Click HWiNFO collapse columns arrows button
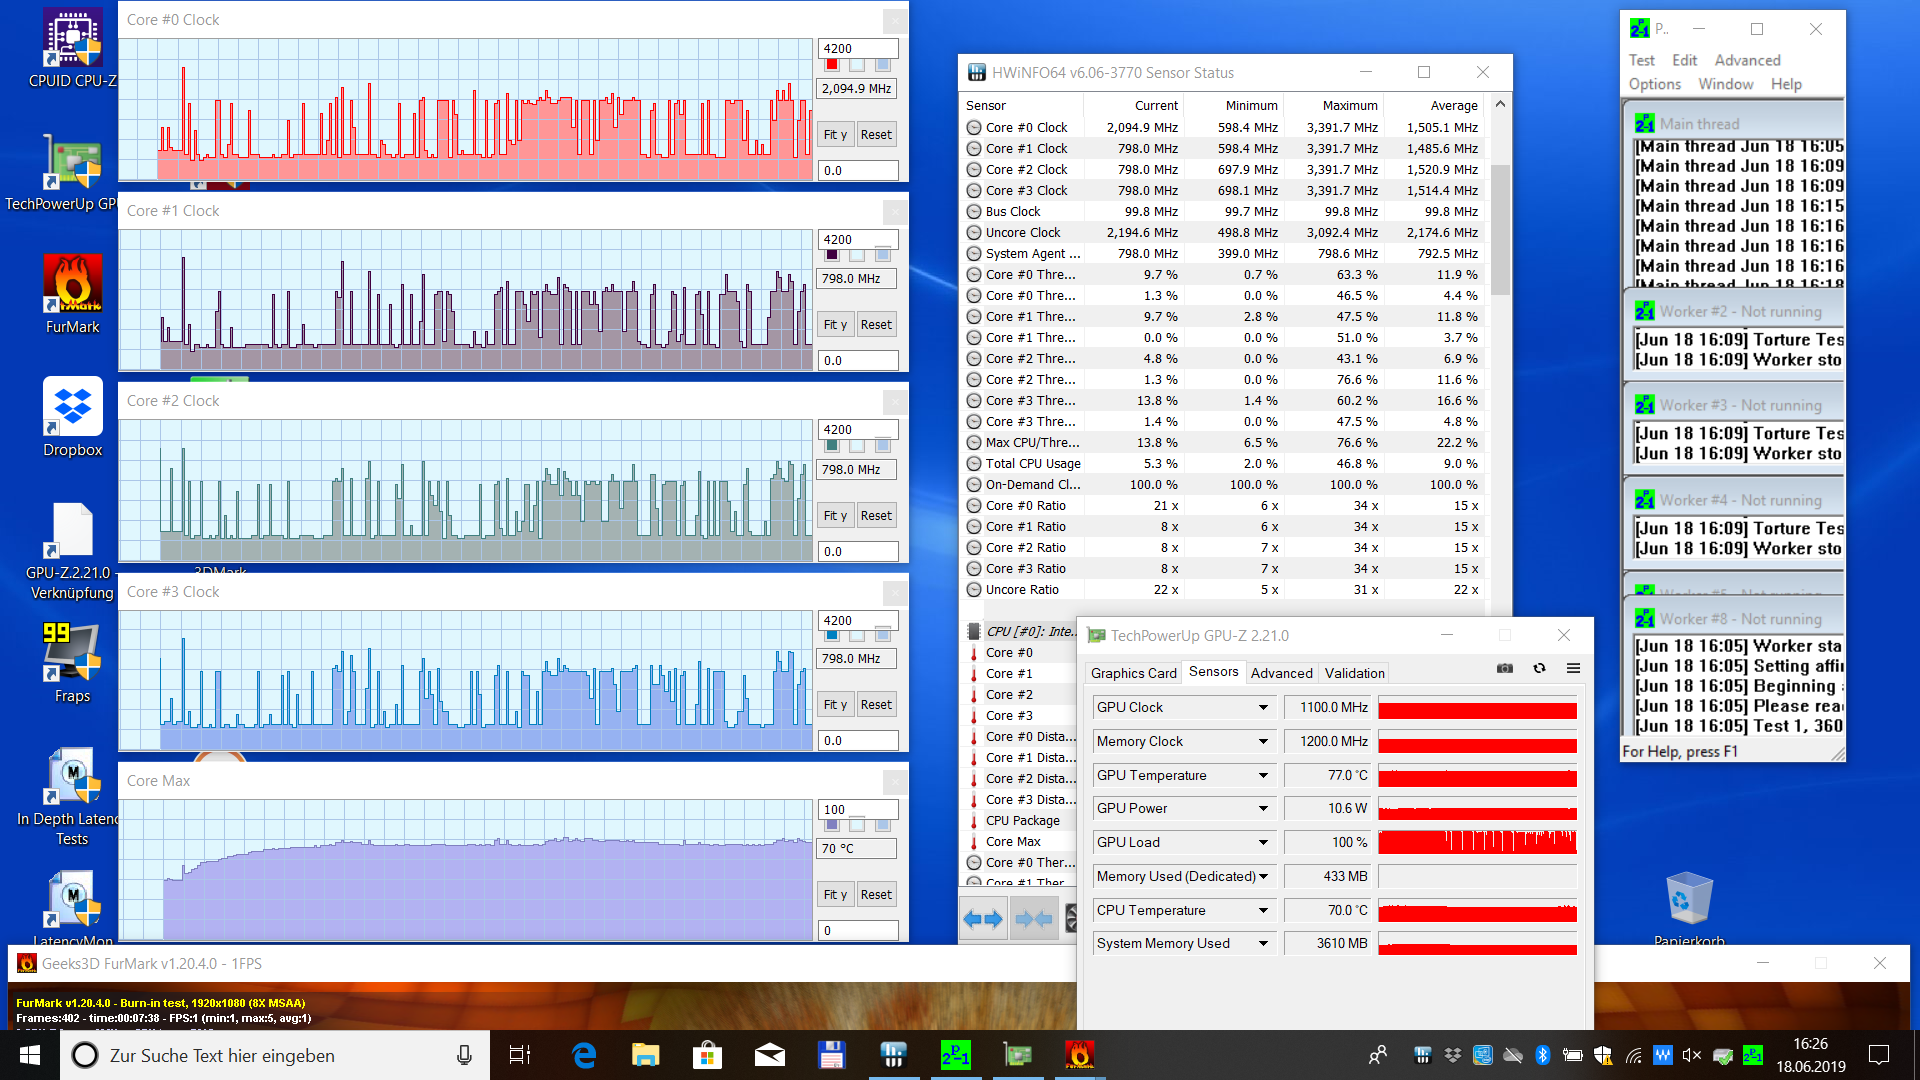 tap(1033, 918)
